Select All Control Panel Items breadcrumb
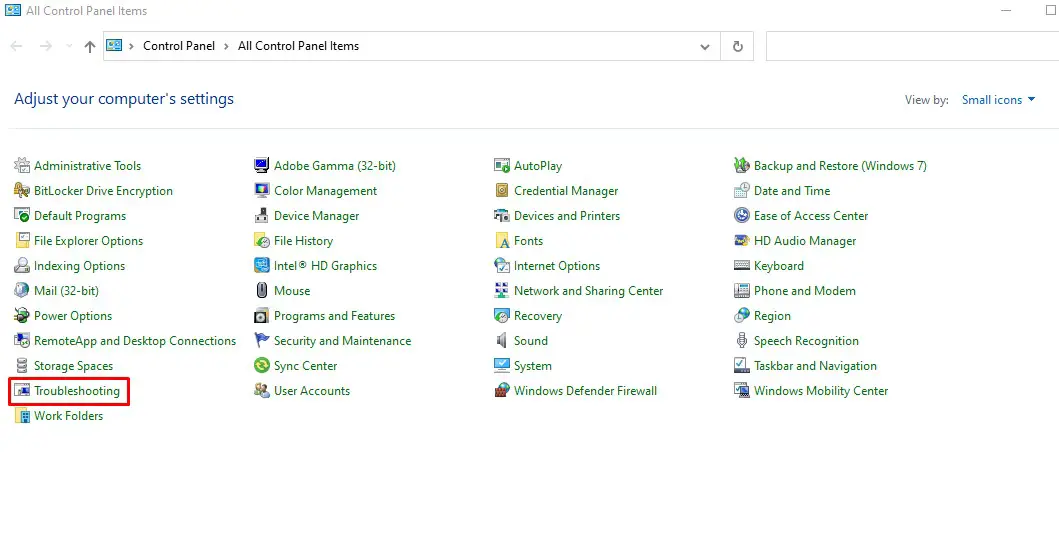Viewport: 1059px width, 540px height. [298, 46]
